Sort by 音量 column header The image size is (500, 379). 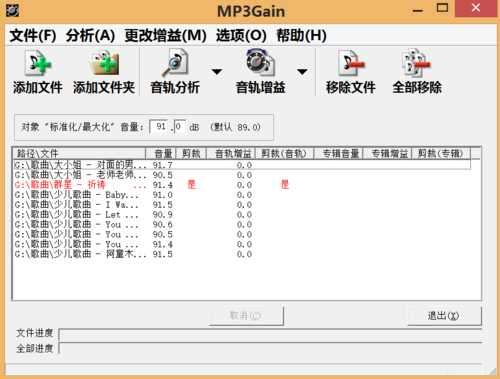coord(161,154)
